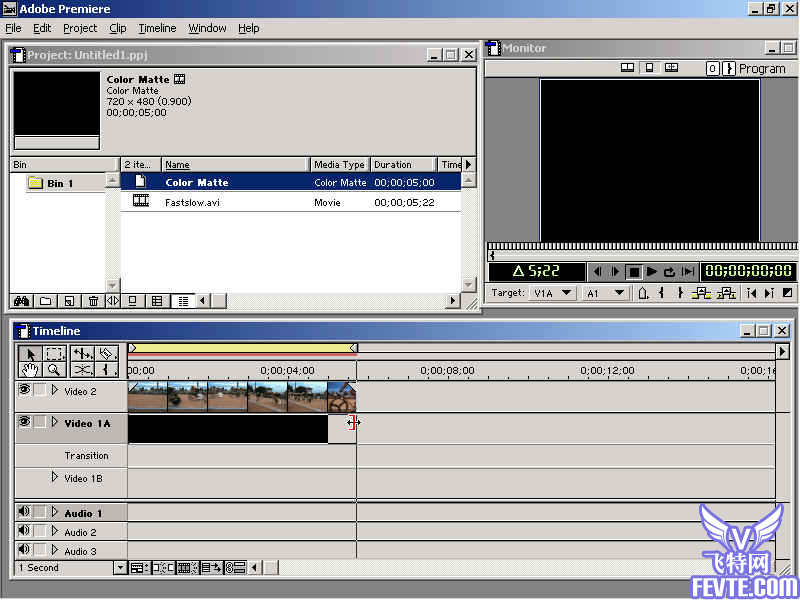Mute the Audio 2 track speaker
Image resolution: width=800 pixels, height=600 pixels.
pos(24,531)
